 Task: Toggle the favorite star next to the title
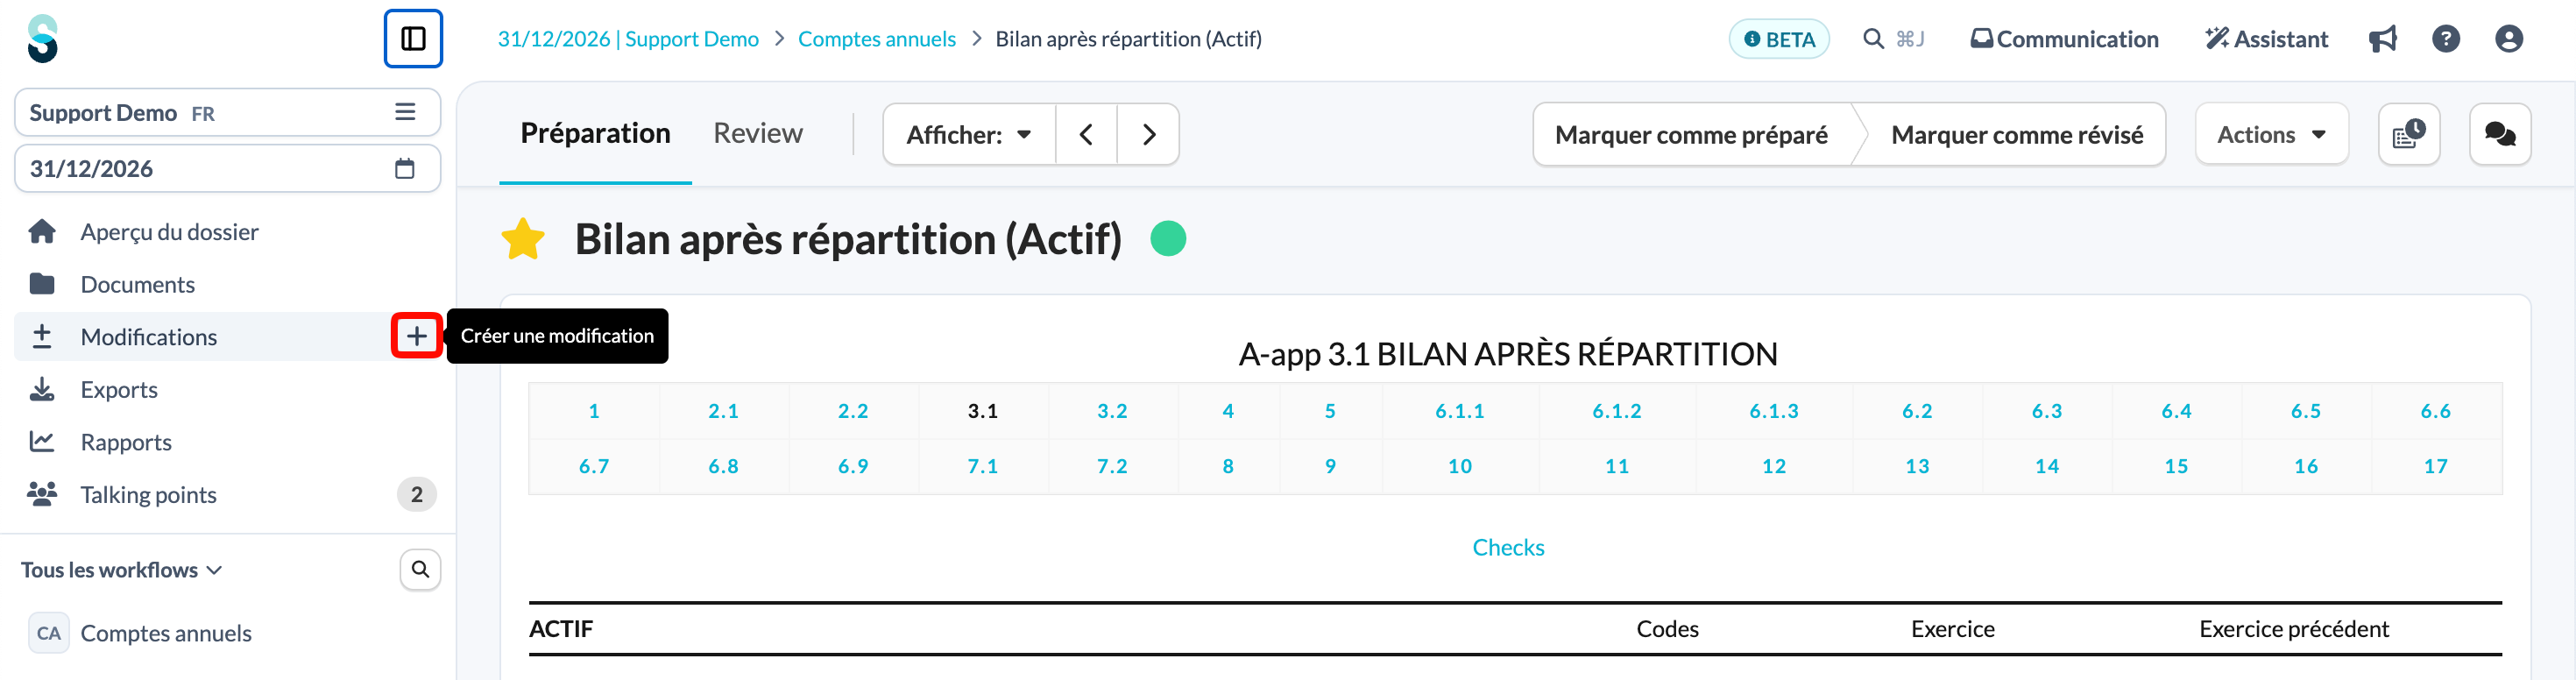pyautogui.click(x=523, y=240)
